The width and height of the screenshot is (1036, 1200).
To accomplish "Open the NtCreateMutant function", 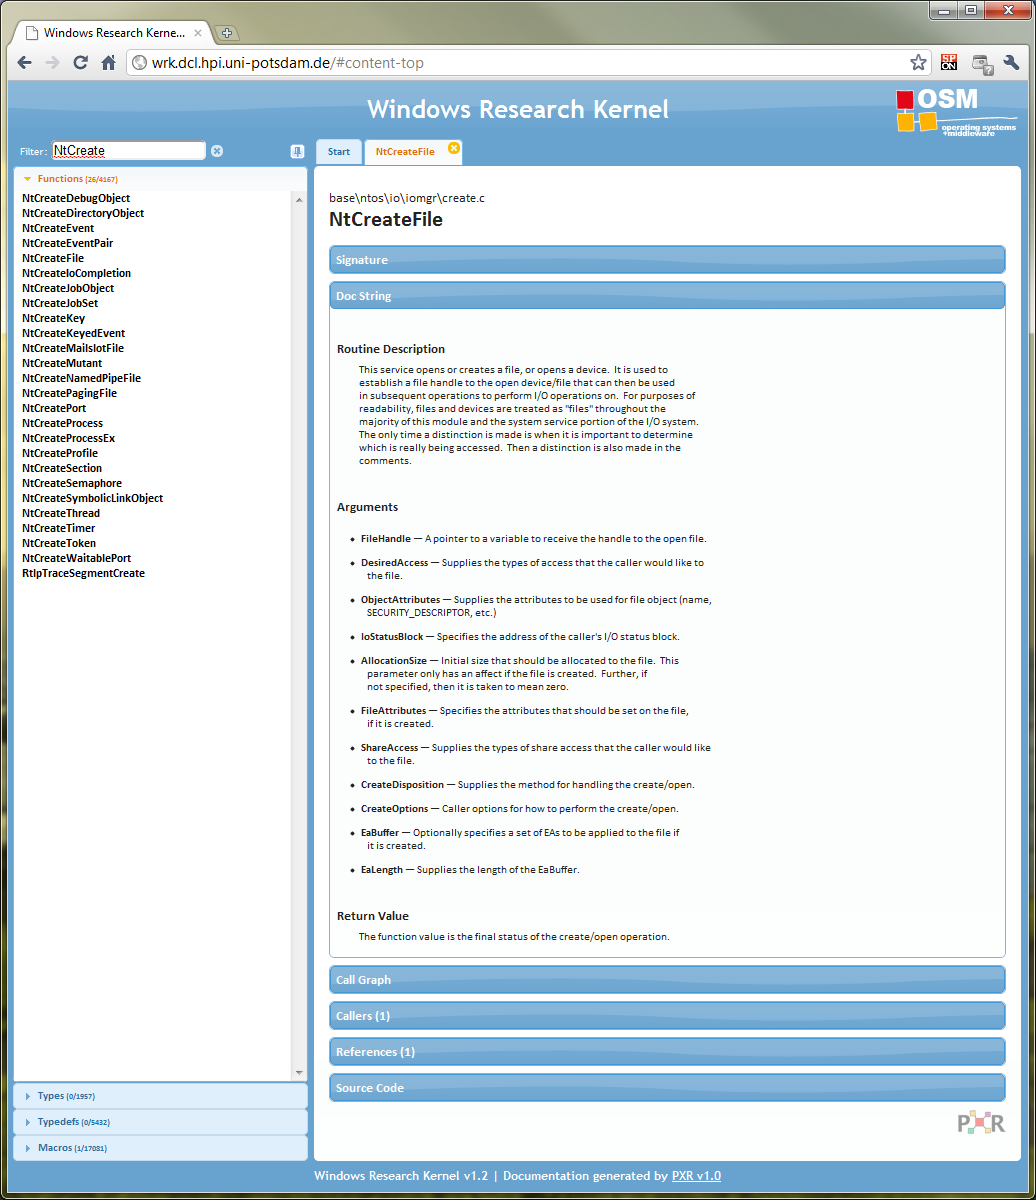I will (62, 363).
